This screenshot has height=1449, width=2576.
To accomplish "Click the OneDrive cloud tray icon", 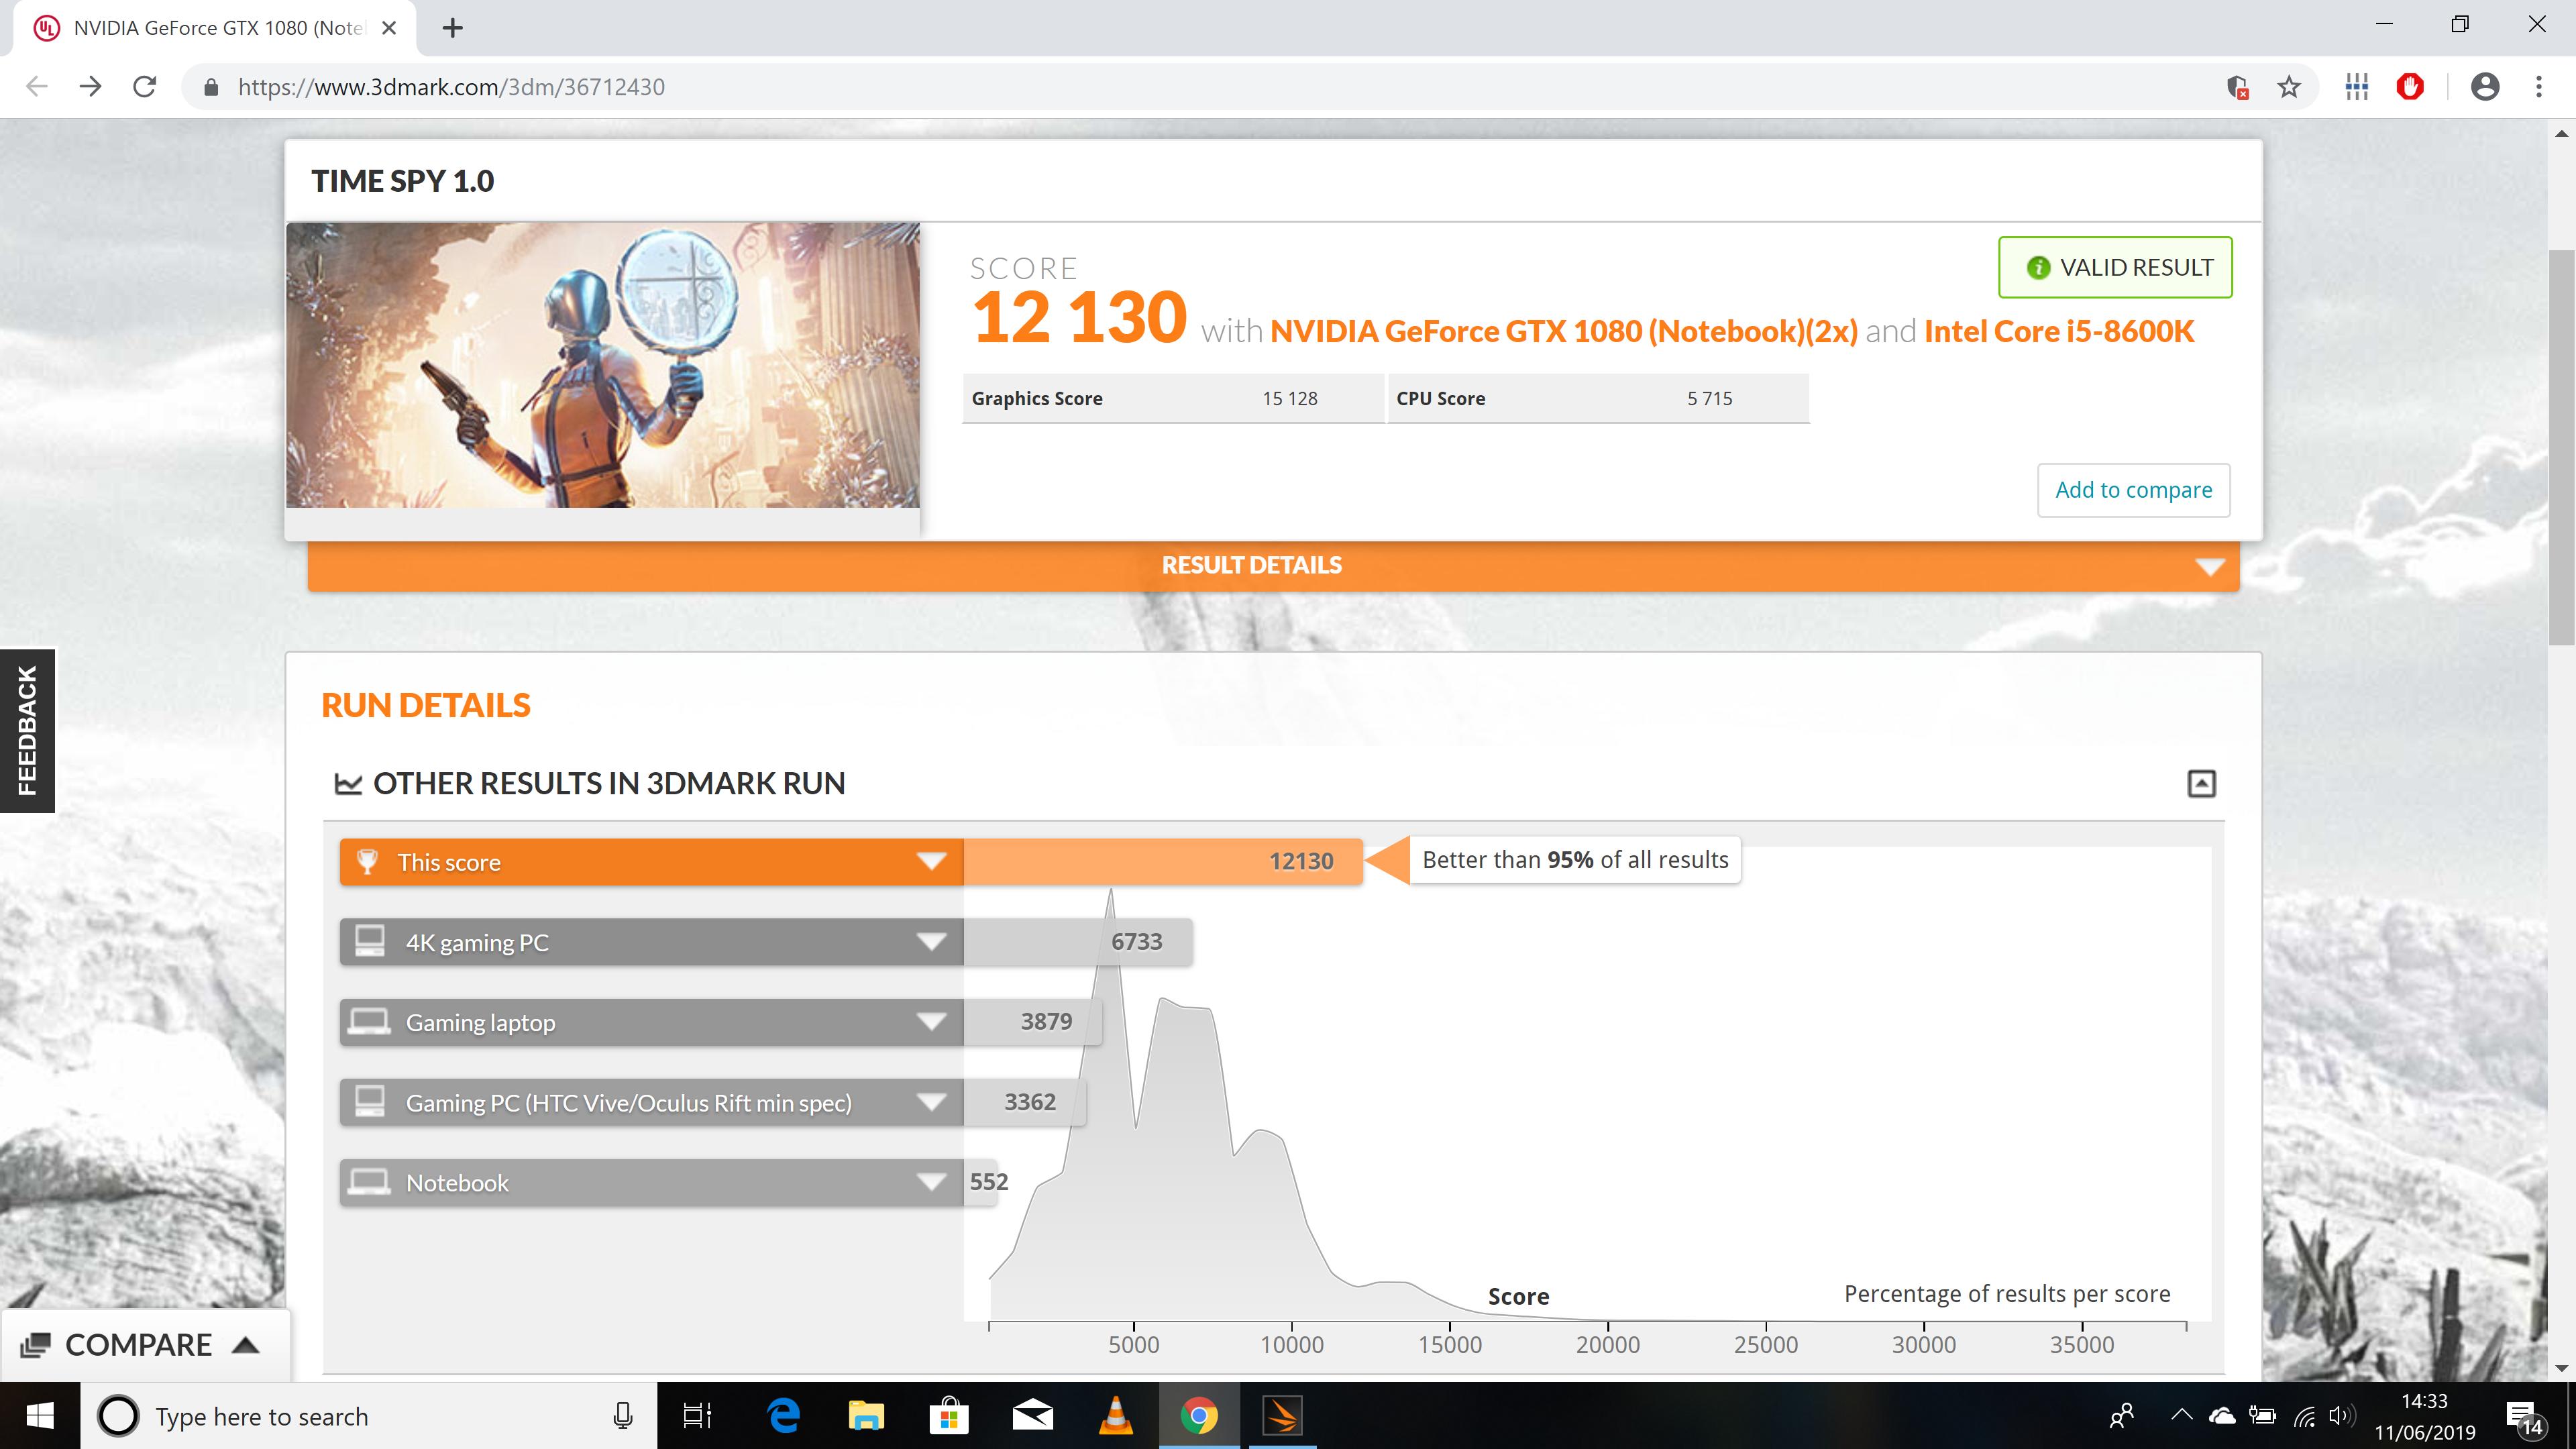I will coord(2221,1416).
